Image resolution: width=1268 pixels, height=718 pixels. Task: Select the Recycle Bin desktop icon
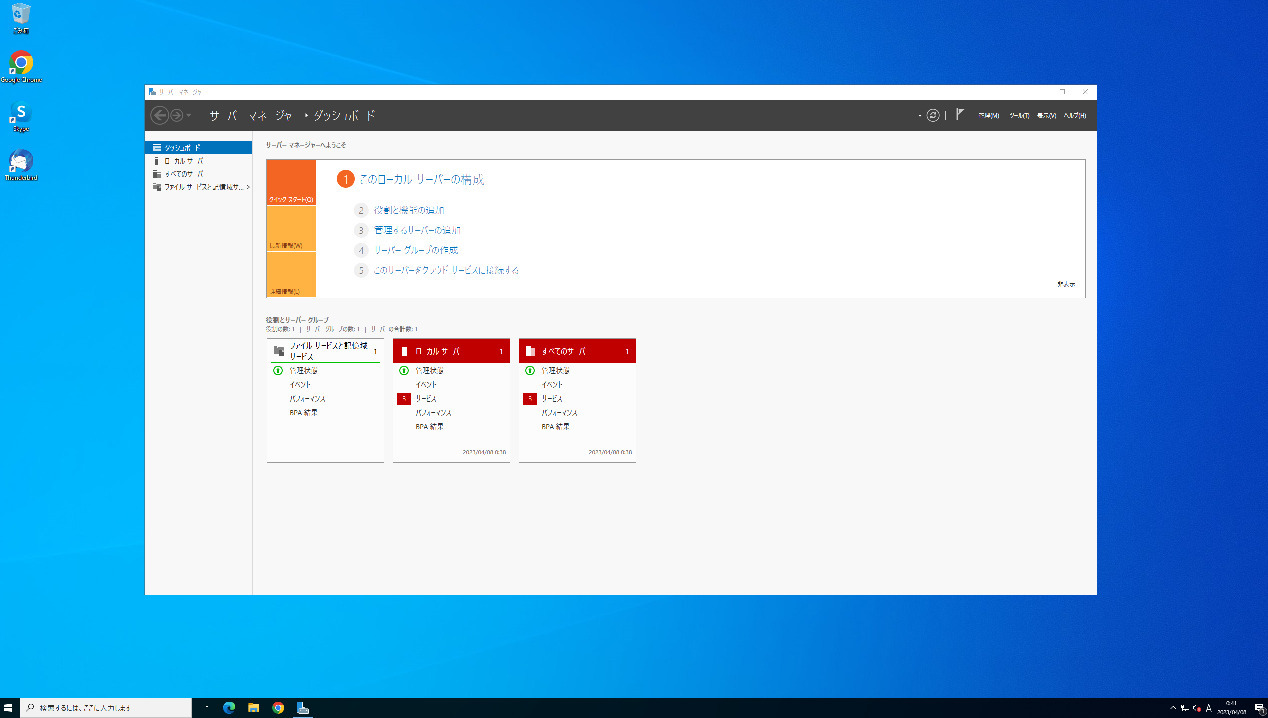[21, 18]
